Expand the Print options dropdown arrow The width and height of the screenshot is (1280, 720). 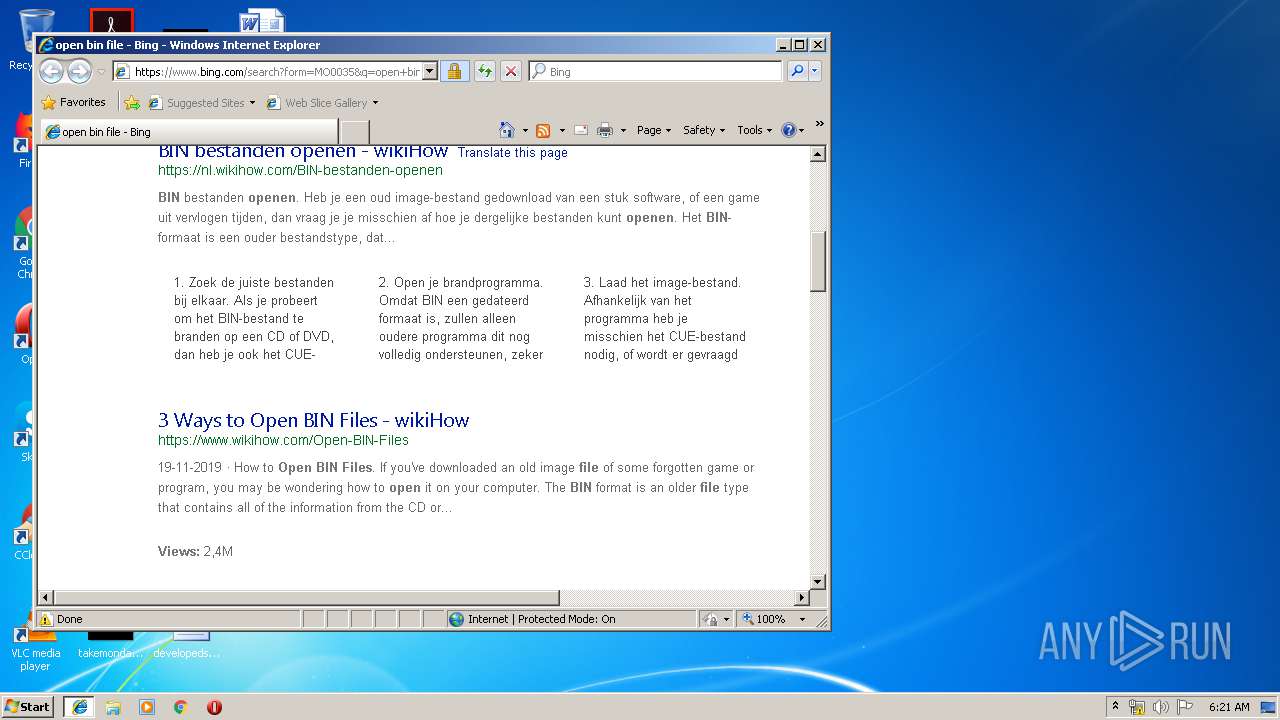coord(623,130)
